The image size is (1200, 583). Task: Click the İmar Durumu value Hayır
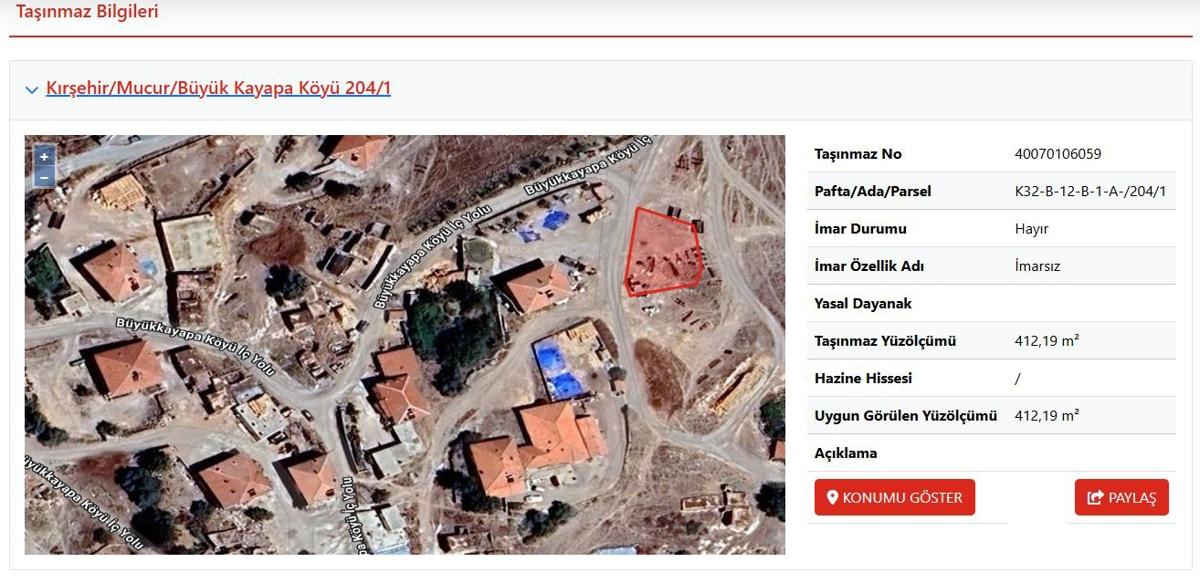[1031, 229]
